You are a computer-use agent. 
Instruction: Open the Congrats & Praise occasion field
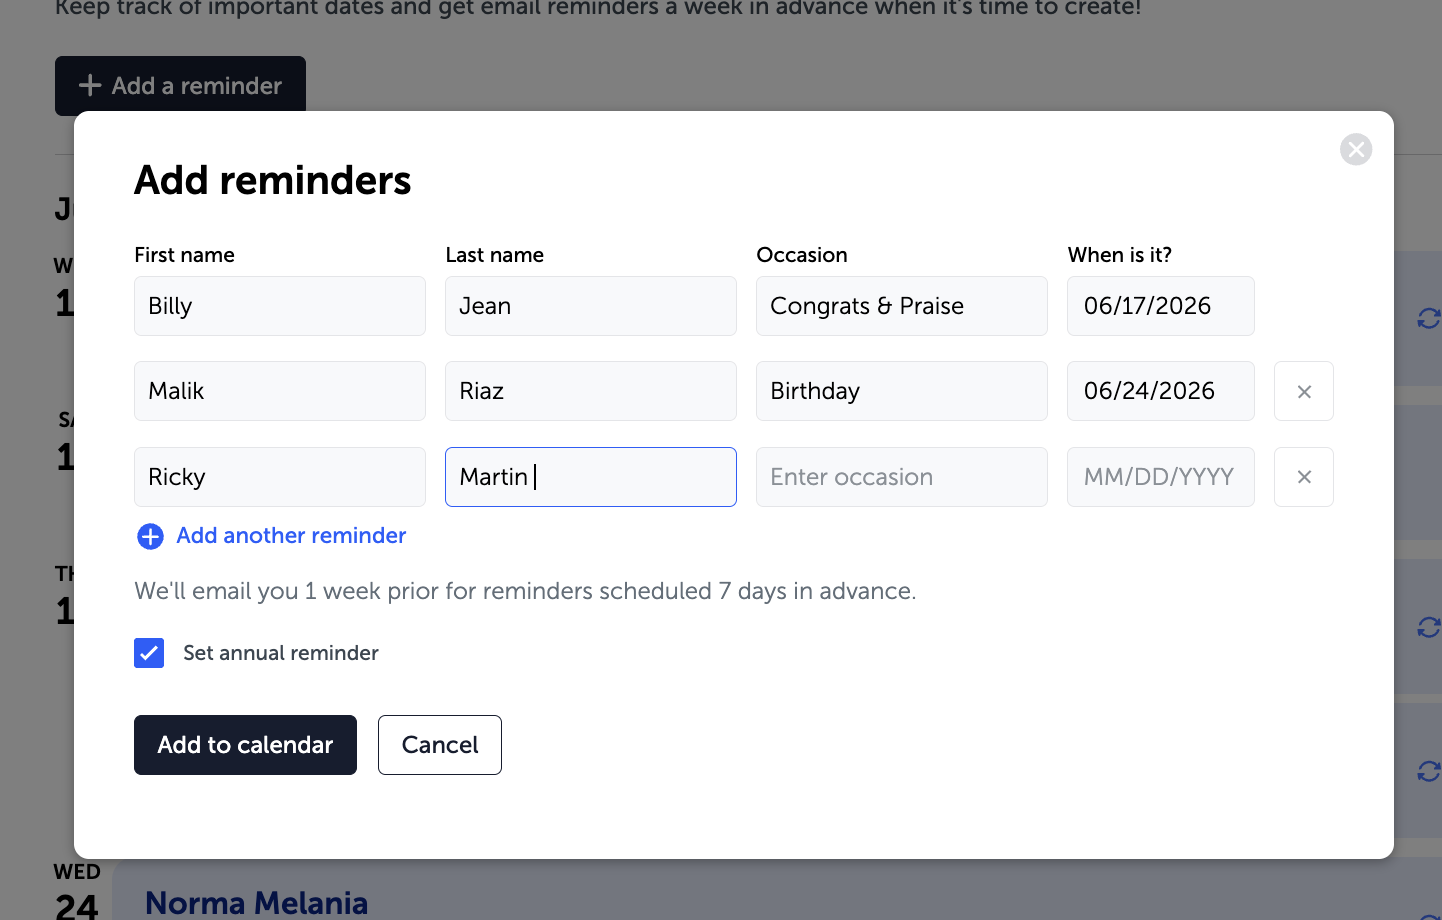(902, 306)
